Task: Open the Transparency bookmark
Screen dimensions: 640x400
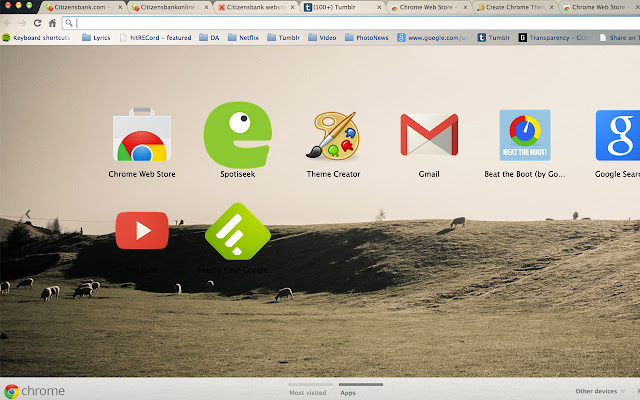Action: click(554, 38)
